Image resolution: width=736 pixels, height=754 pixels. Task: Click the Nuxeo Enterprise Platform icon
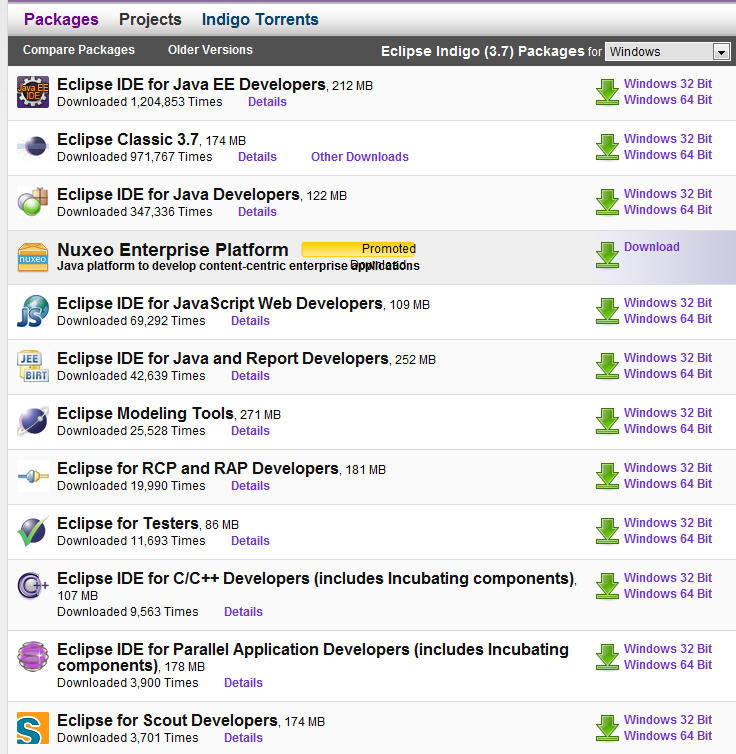(33, 257)
